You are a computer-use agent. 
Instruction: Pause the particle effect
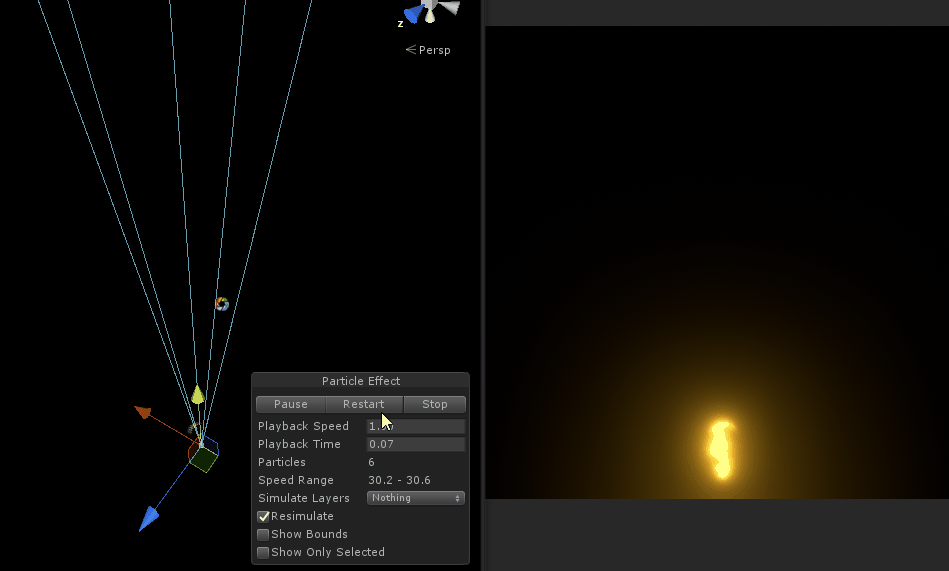[x=291, y=404]
